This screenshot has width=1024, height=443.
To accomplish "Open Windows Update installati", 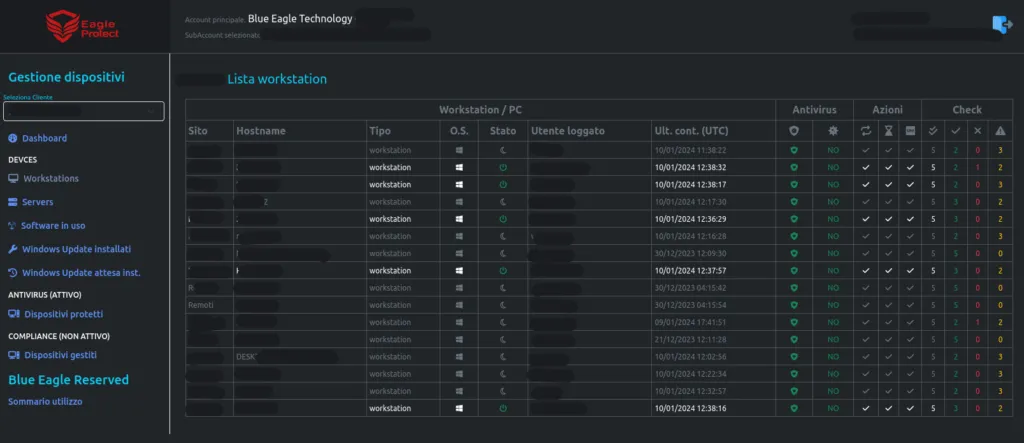I will click(x=76, y=250).
